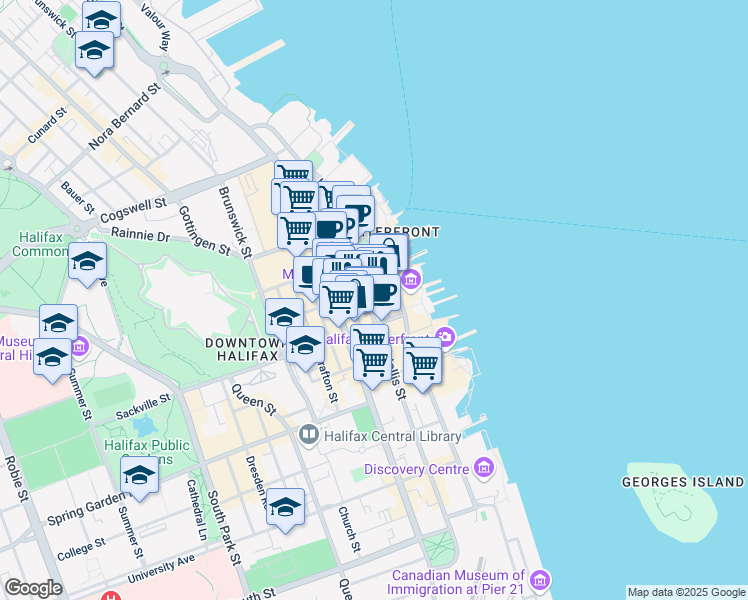Click the University Ave label
The width and height of the screenshot is (748, 600).
tap(161, 569)
